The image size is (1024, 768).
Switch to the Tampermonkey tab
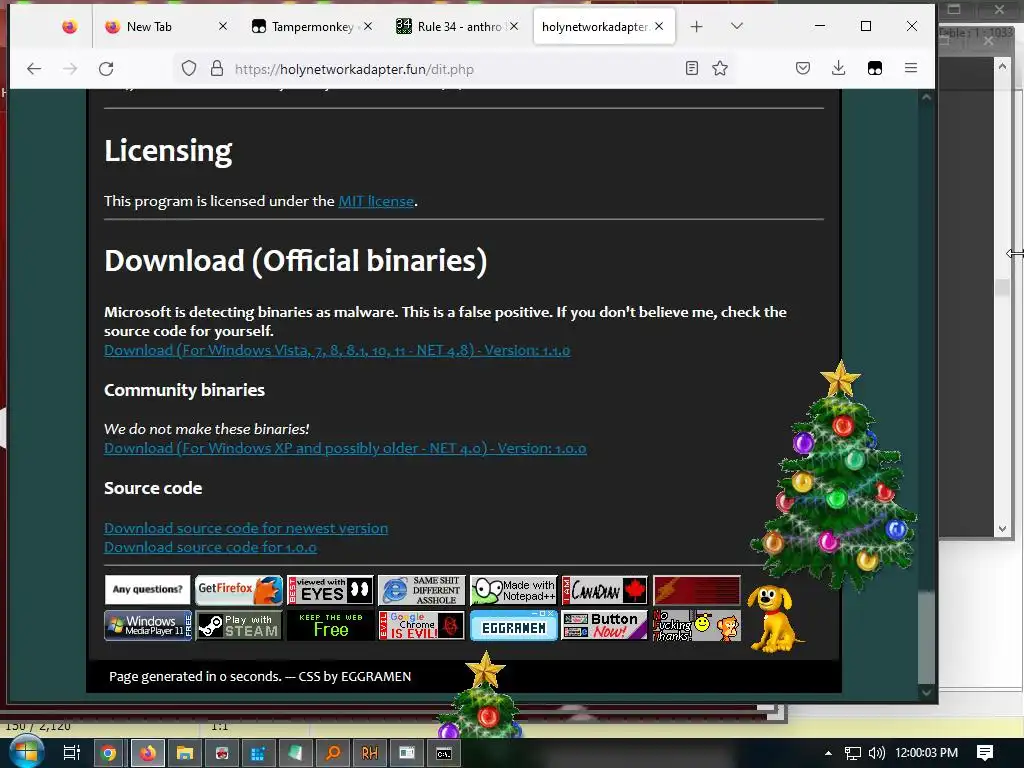[x=313, y=27]
